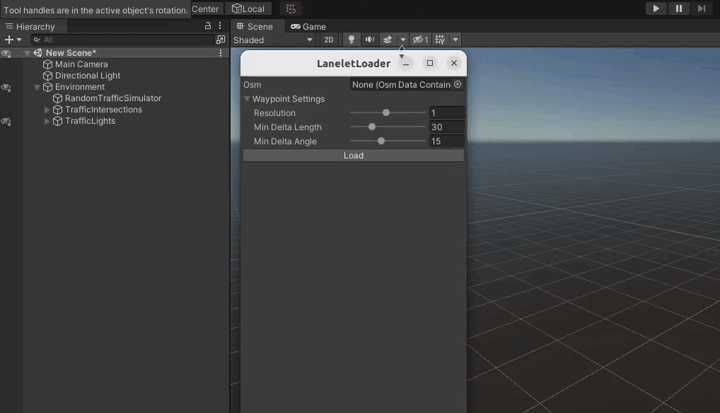Click the Hierarchy add (+) button
Screen dimensions: 720x413
[8, 40]
